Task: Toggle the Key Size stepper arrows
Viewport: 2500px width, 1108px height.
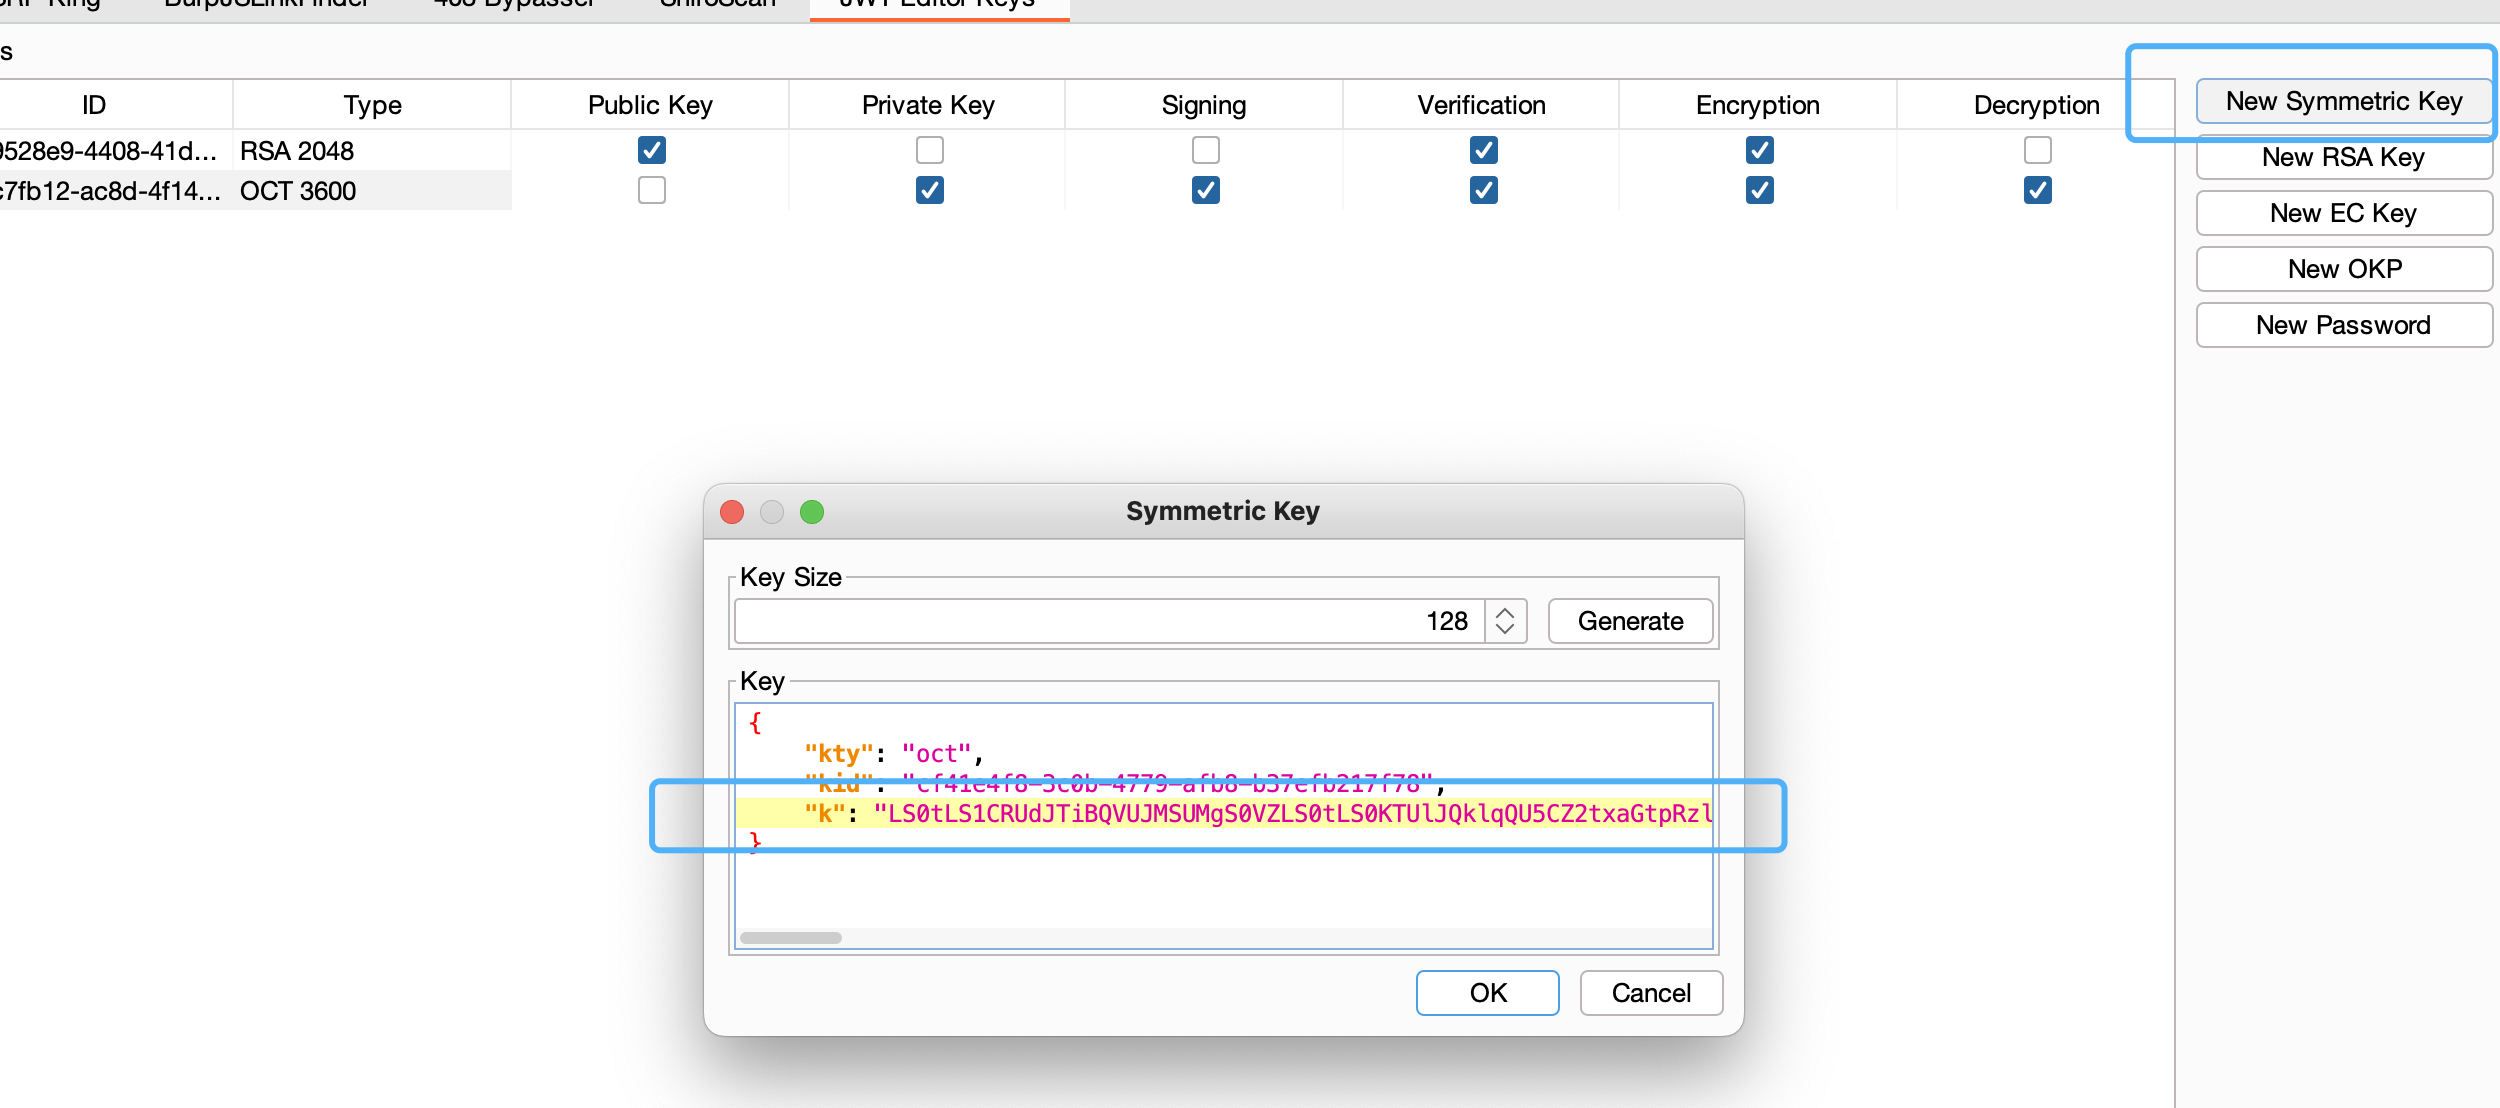Action: [1505, 621]
